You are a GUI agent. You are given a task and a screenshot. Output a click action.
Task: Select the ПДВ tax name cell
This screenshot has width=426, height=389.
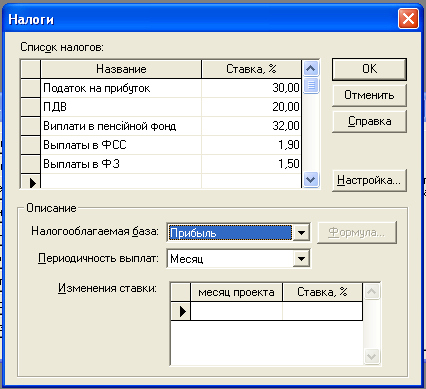pyautogui.click(x=121, y=107)
